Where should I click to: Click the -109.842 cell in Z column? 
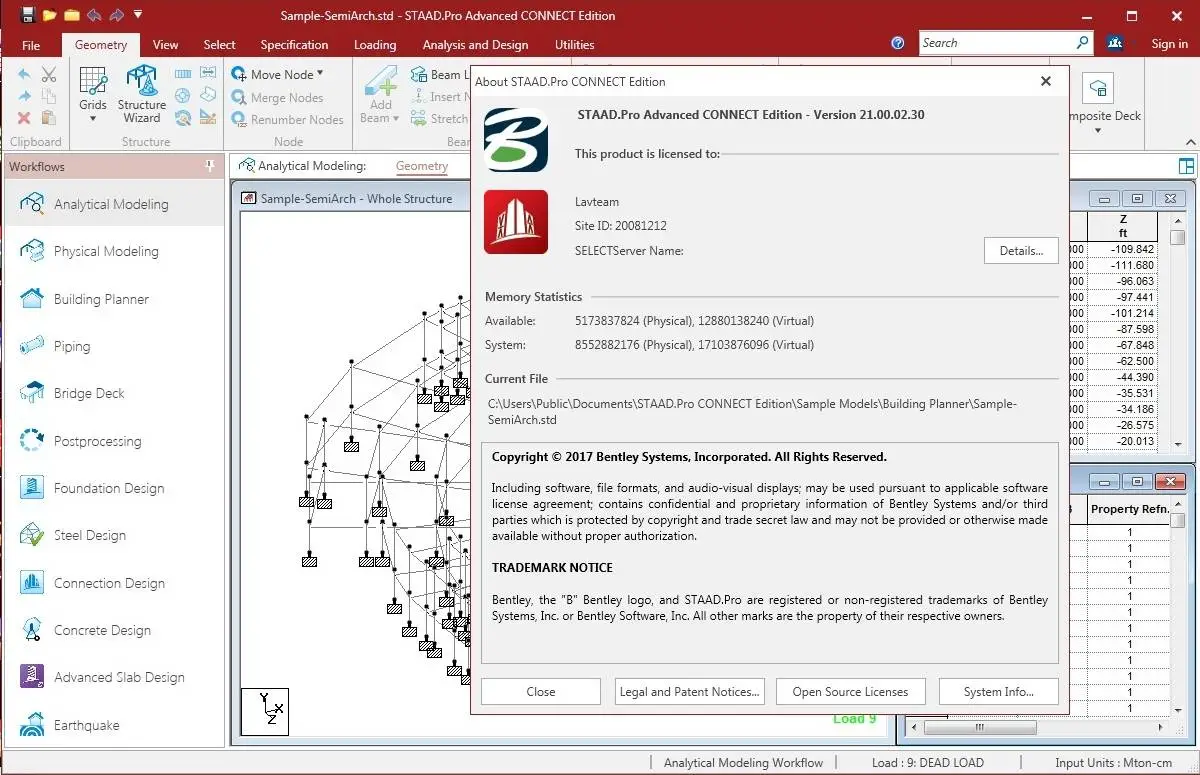point(1123,250)
